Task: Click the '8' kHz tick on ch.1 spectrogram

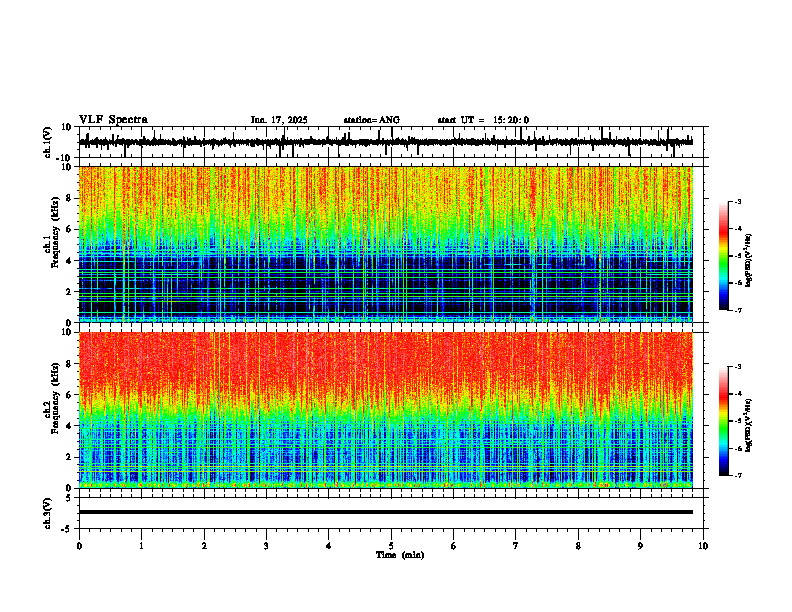Action: pos(69,198)
